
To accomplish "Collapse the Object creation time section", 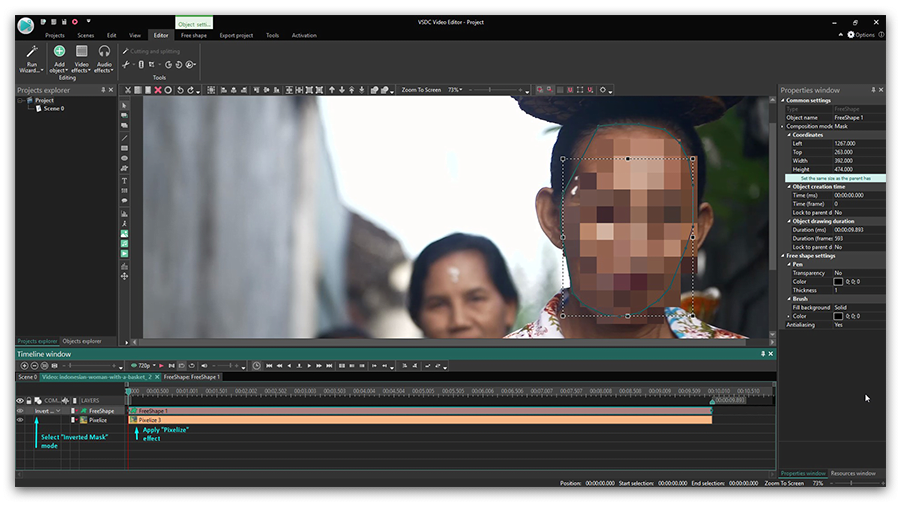I will (789, 186).
